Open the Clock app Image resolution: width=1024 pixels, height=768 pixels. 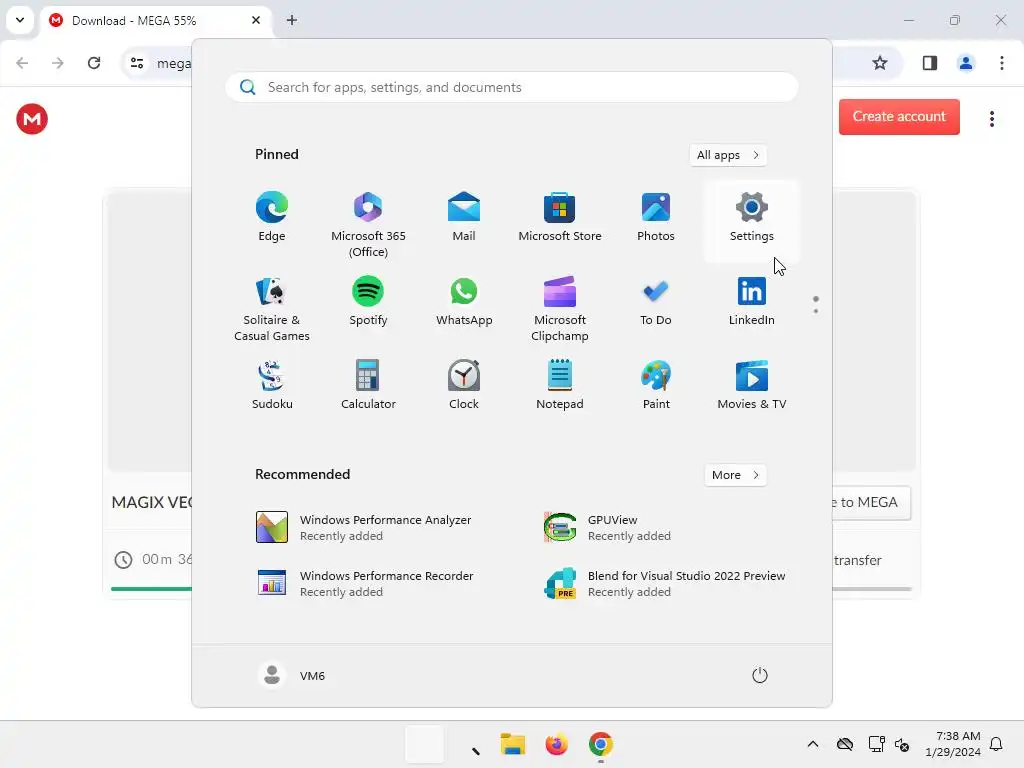coord(464,385)
